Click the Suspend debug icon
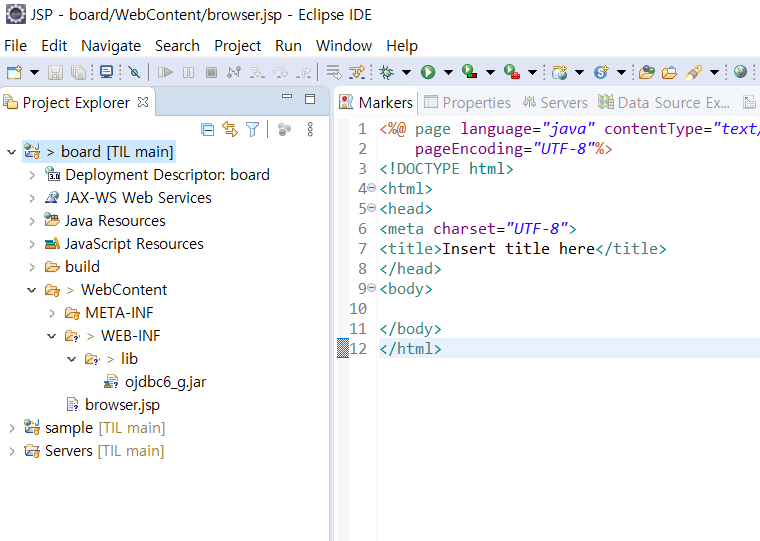This screenshot has width=760, height=541. [x=189, y=73]
